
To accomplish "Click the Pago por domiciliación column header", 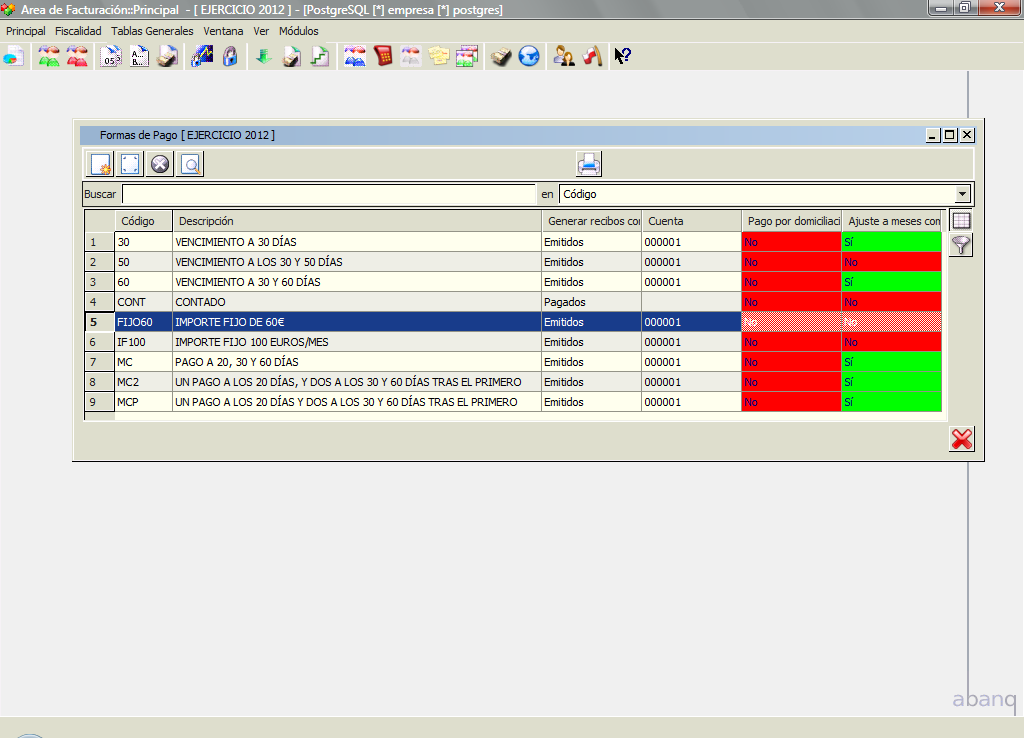I will coord(792,221).
